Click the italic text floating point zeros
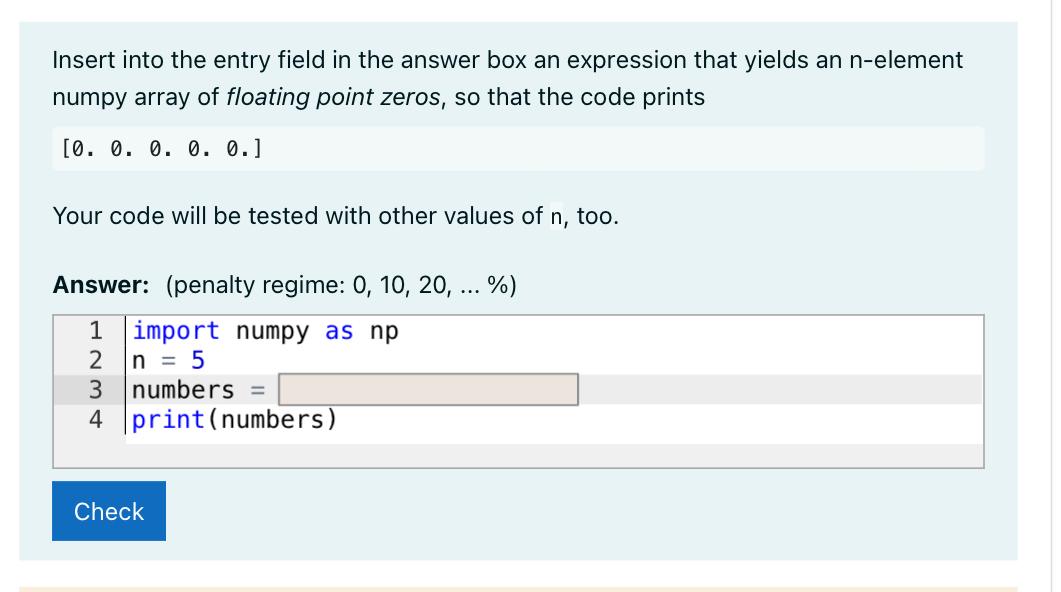 pos(333,97)
